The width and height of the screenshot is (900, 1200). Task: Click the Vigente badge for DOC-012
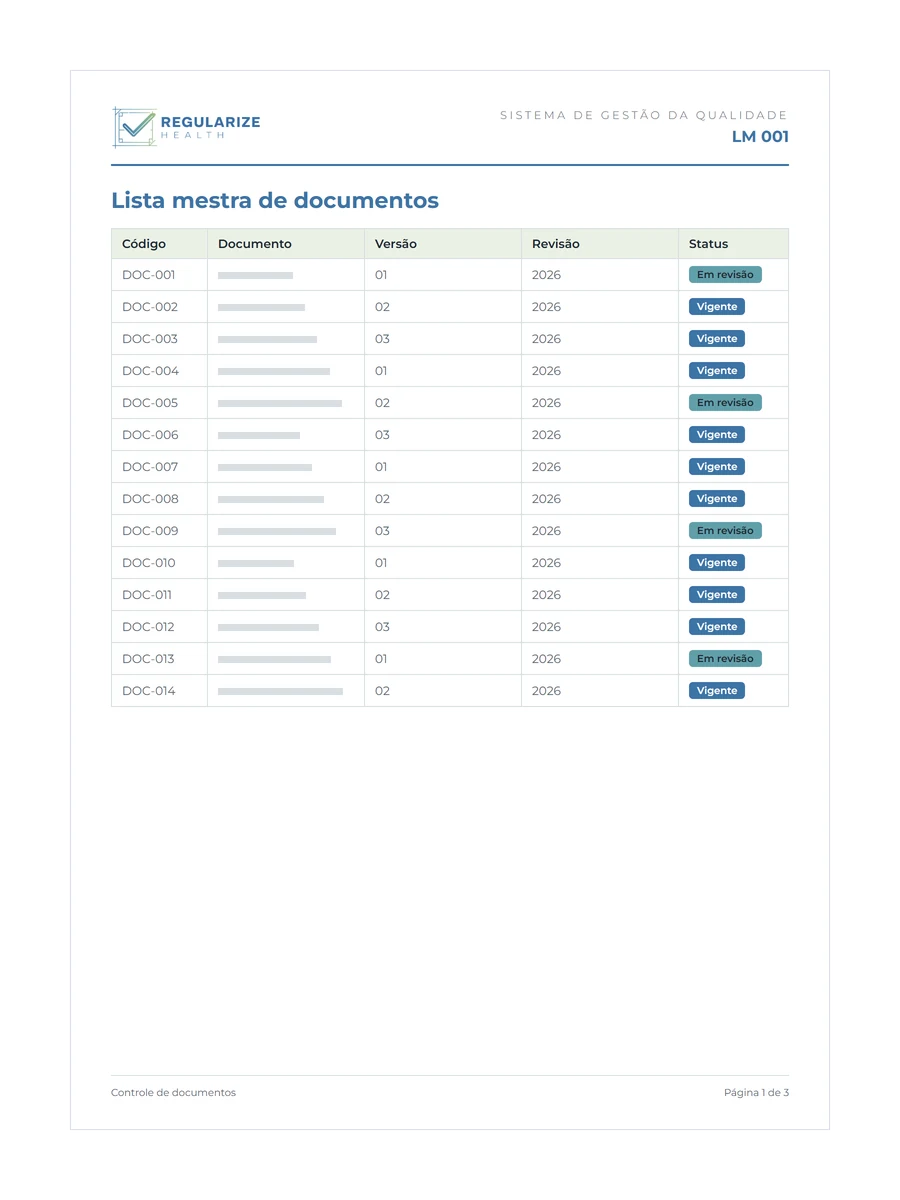coord(717,627)
